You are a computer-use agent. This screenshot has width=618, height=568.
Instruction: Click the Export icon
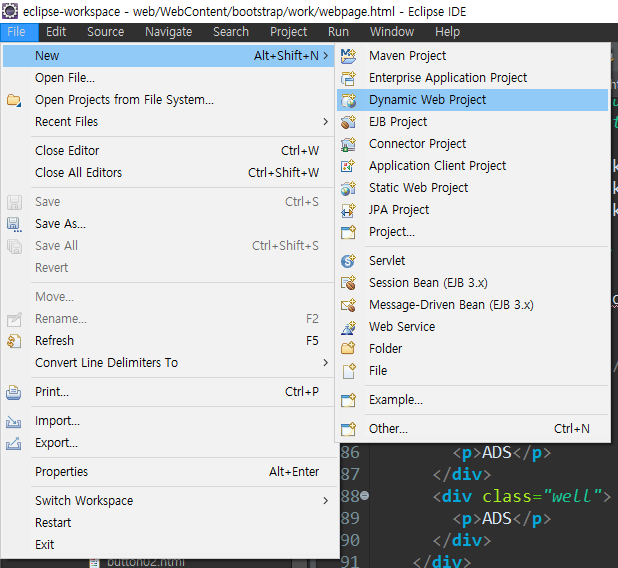[x=14, y=443]
